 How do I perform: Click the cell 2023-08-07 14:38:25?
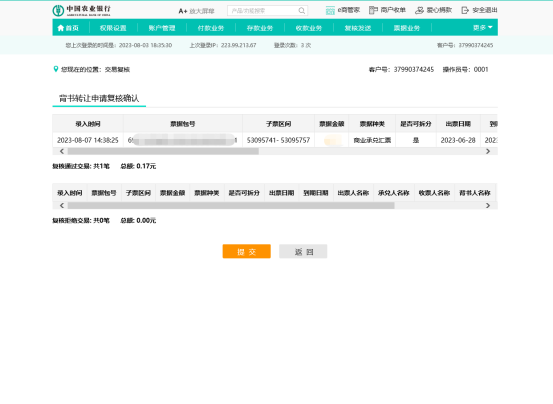pyautogui.click(x=88, y=140)
